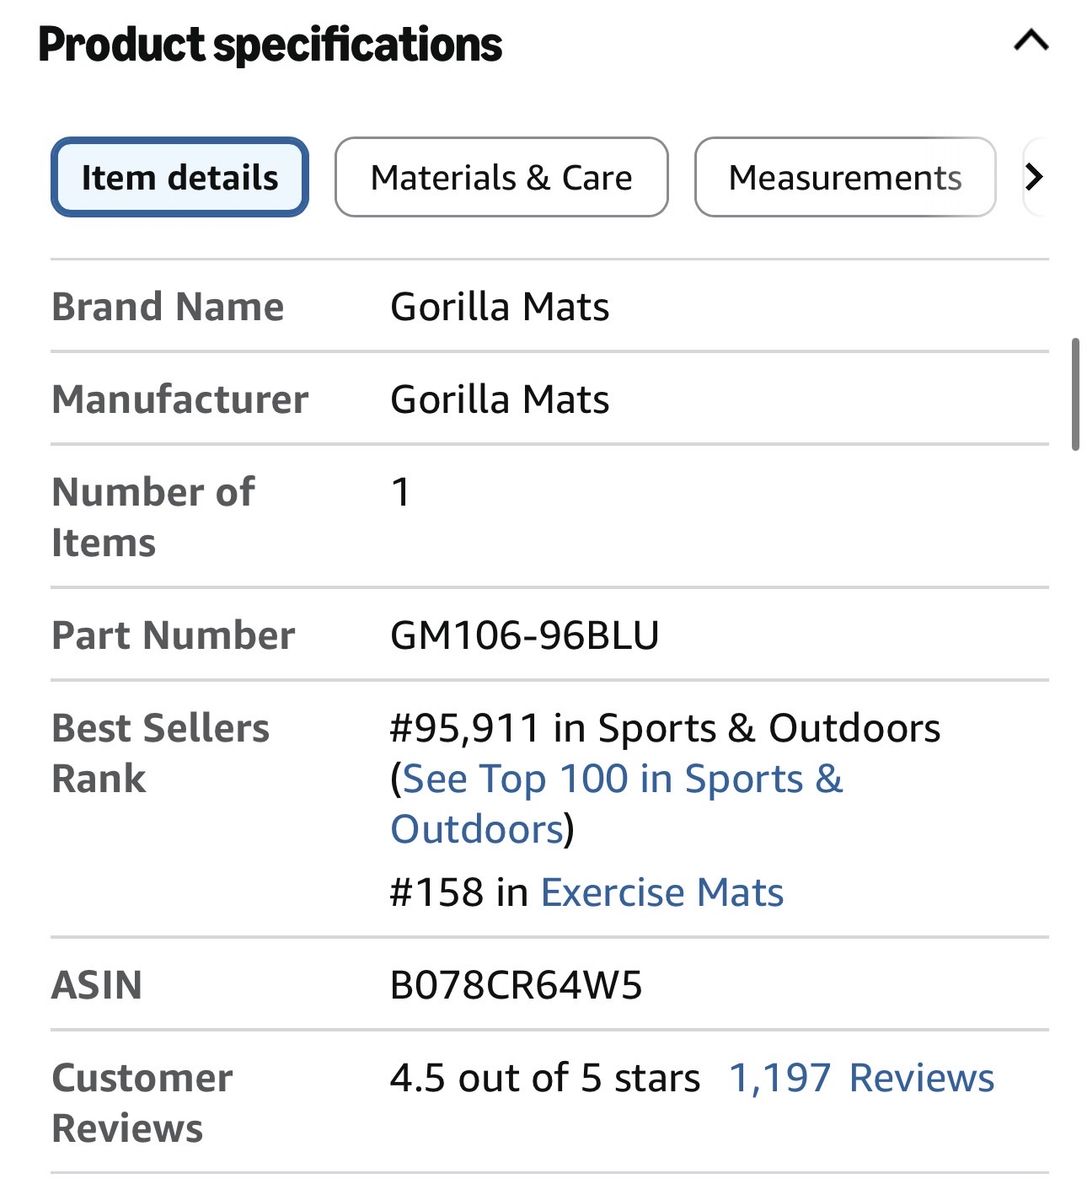
Task: Click the Best Sellers Rank label
Action: [160, 753]
